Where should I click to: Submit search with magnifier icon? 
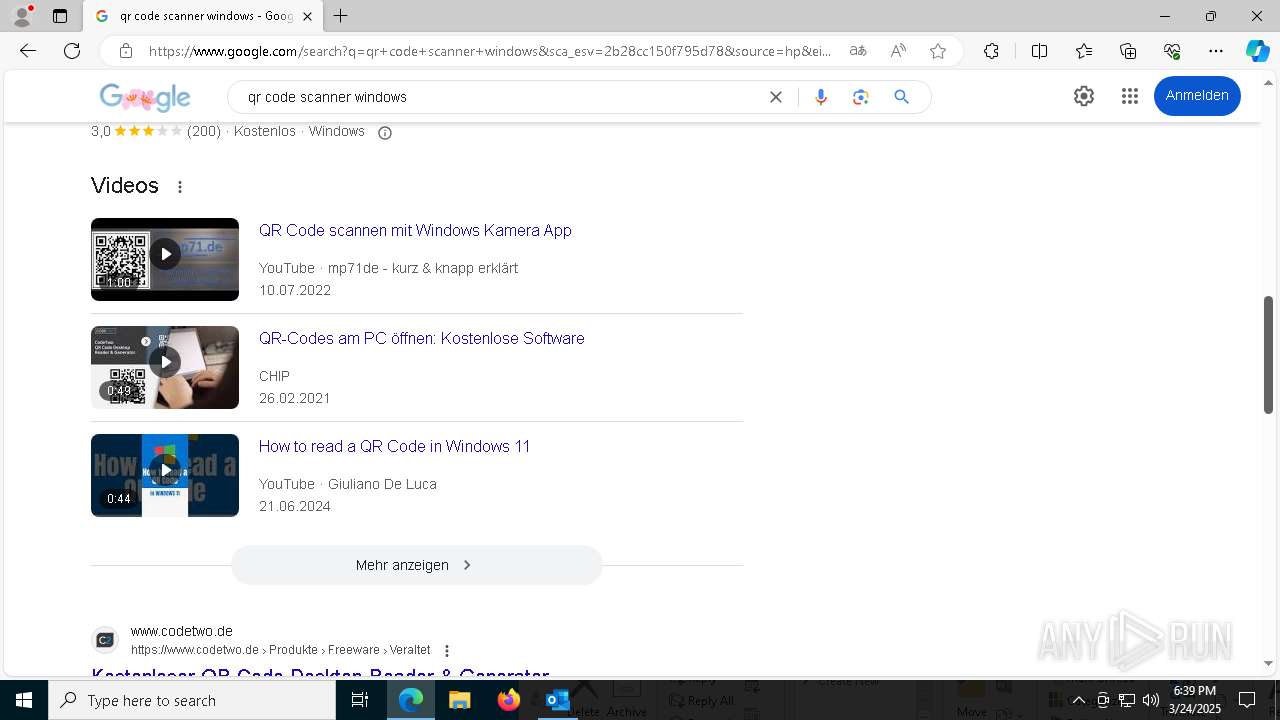point(901,97)
